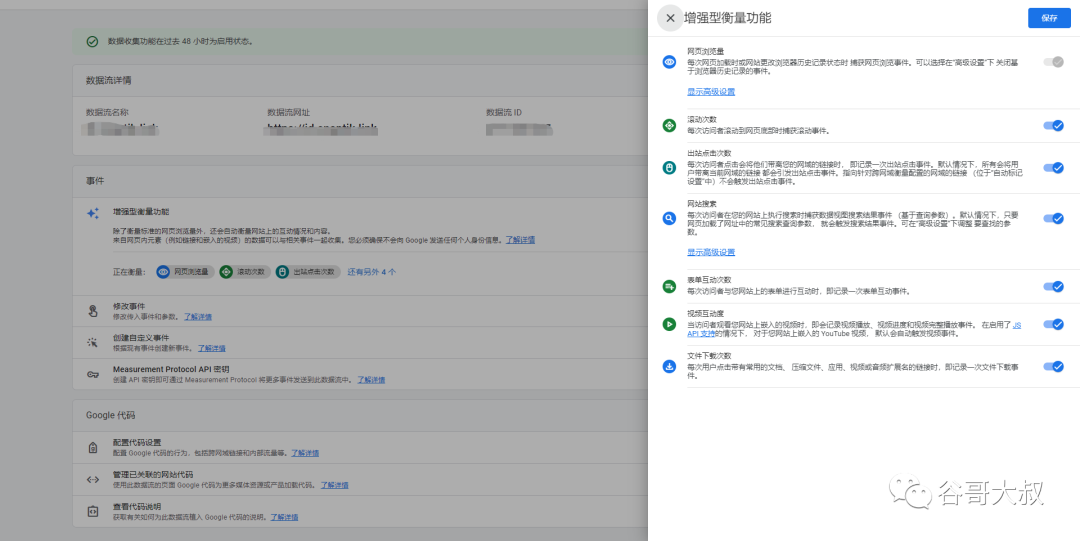Click the 表单互动次数 form icon
The height and width of the screenshot is (541, 1080).
click(x=669, y=286)
